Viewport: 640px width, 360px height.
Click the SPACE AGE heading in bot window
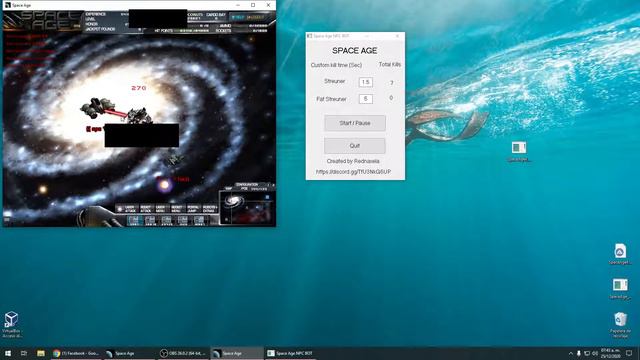pyautogui.click(x=354, y=51)
